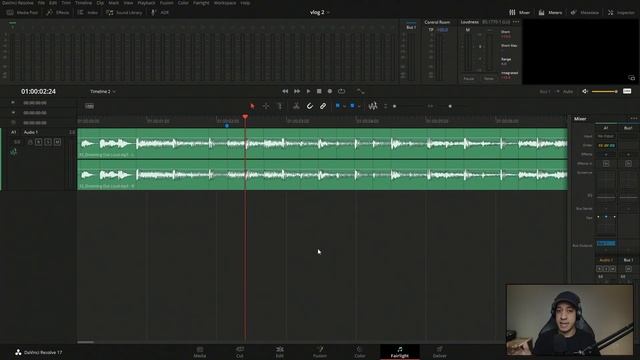Select the upper green audio clip channel
The width and height of the screenshot is (640, 360).
coord(322,143)
